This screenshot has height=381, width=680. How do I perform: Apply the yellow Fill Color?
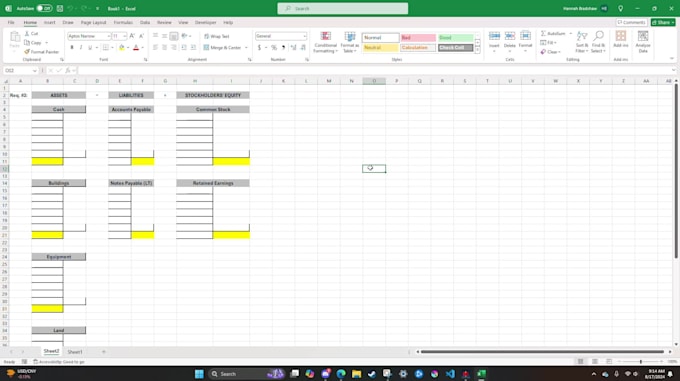click(122, 47)
